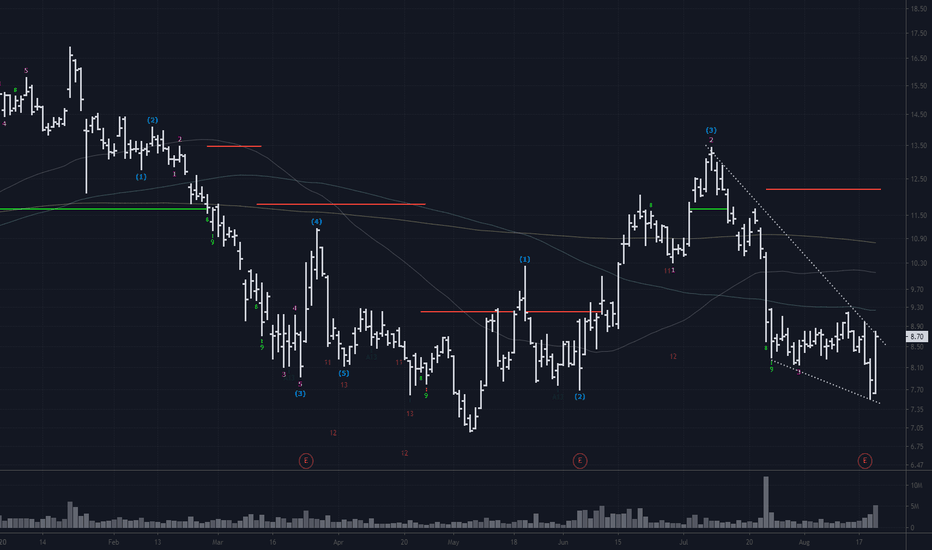Click the 10M volume axis label
932x550 pixels.
916,486
